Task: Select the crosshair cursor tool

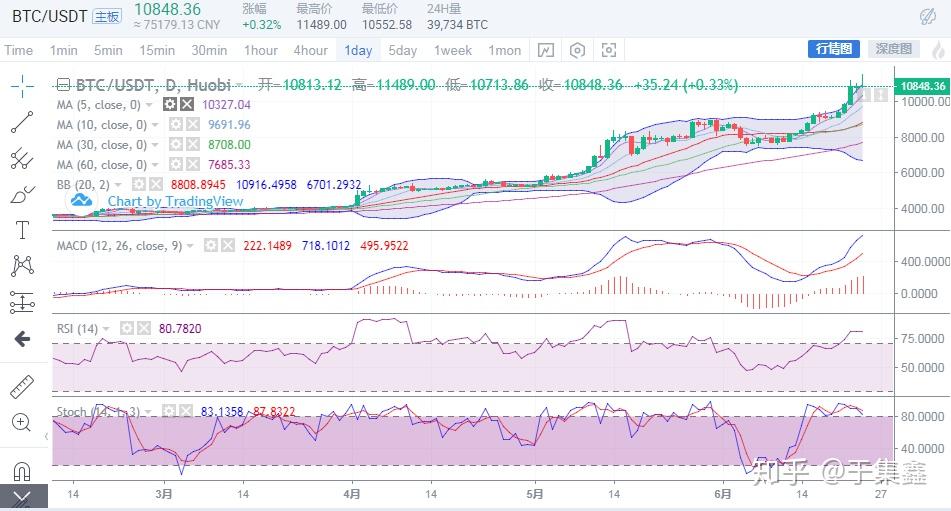Action: (22, 86)
